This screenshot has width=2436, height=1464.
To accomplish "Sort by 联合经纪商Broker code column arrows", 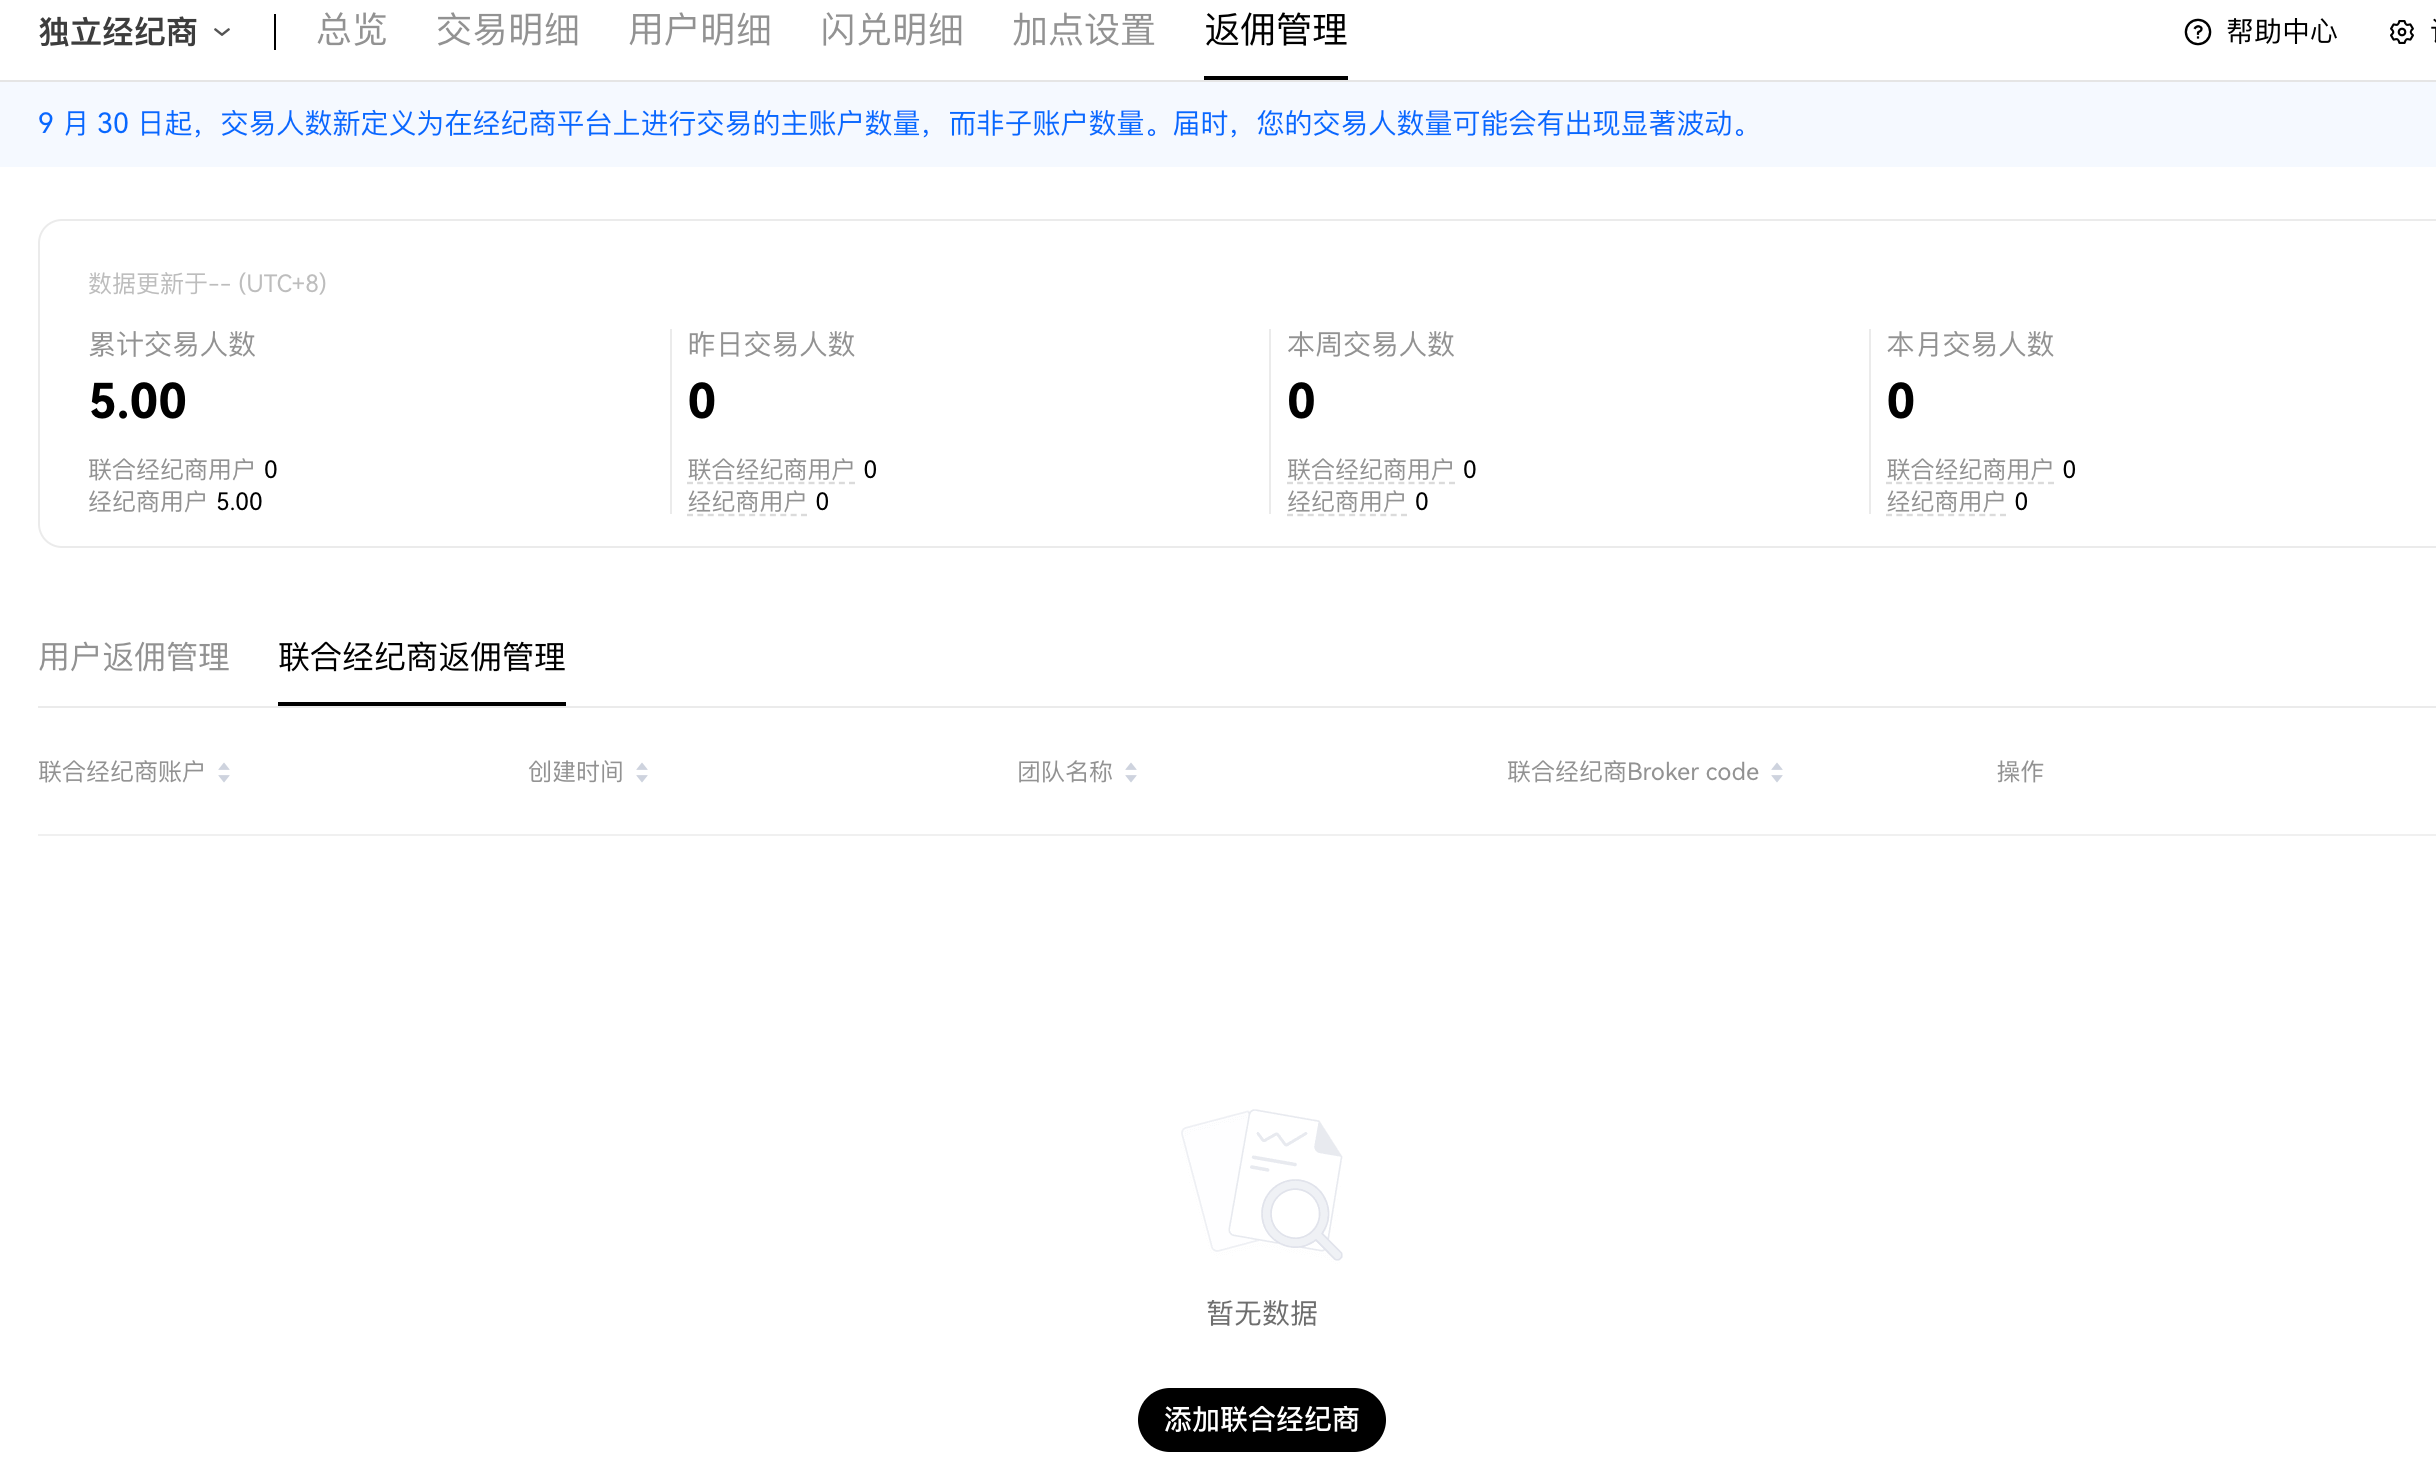I will tap(1777, 772).
